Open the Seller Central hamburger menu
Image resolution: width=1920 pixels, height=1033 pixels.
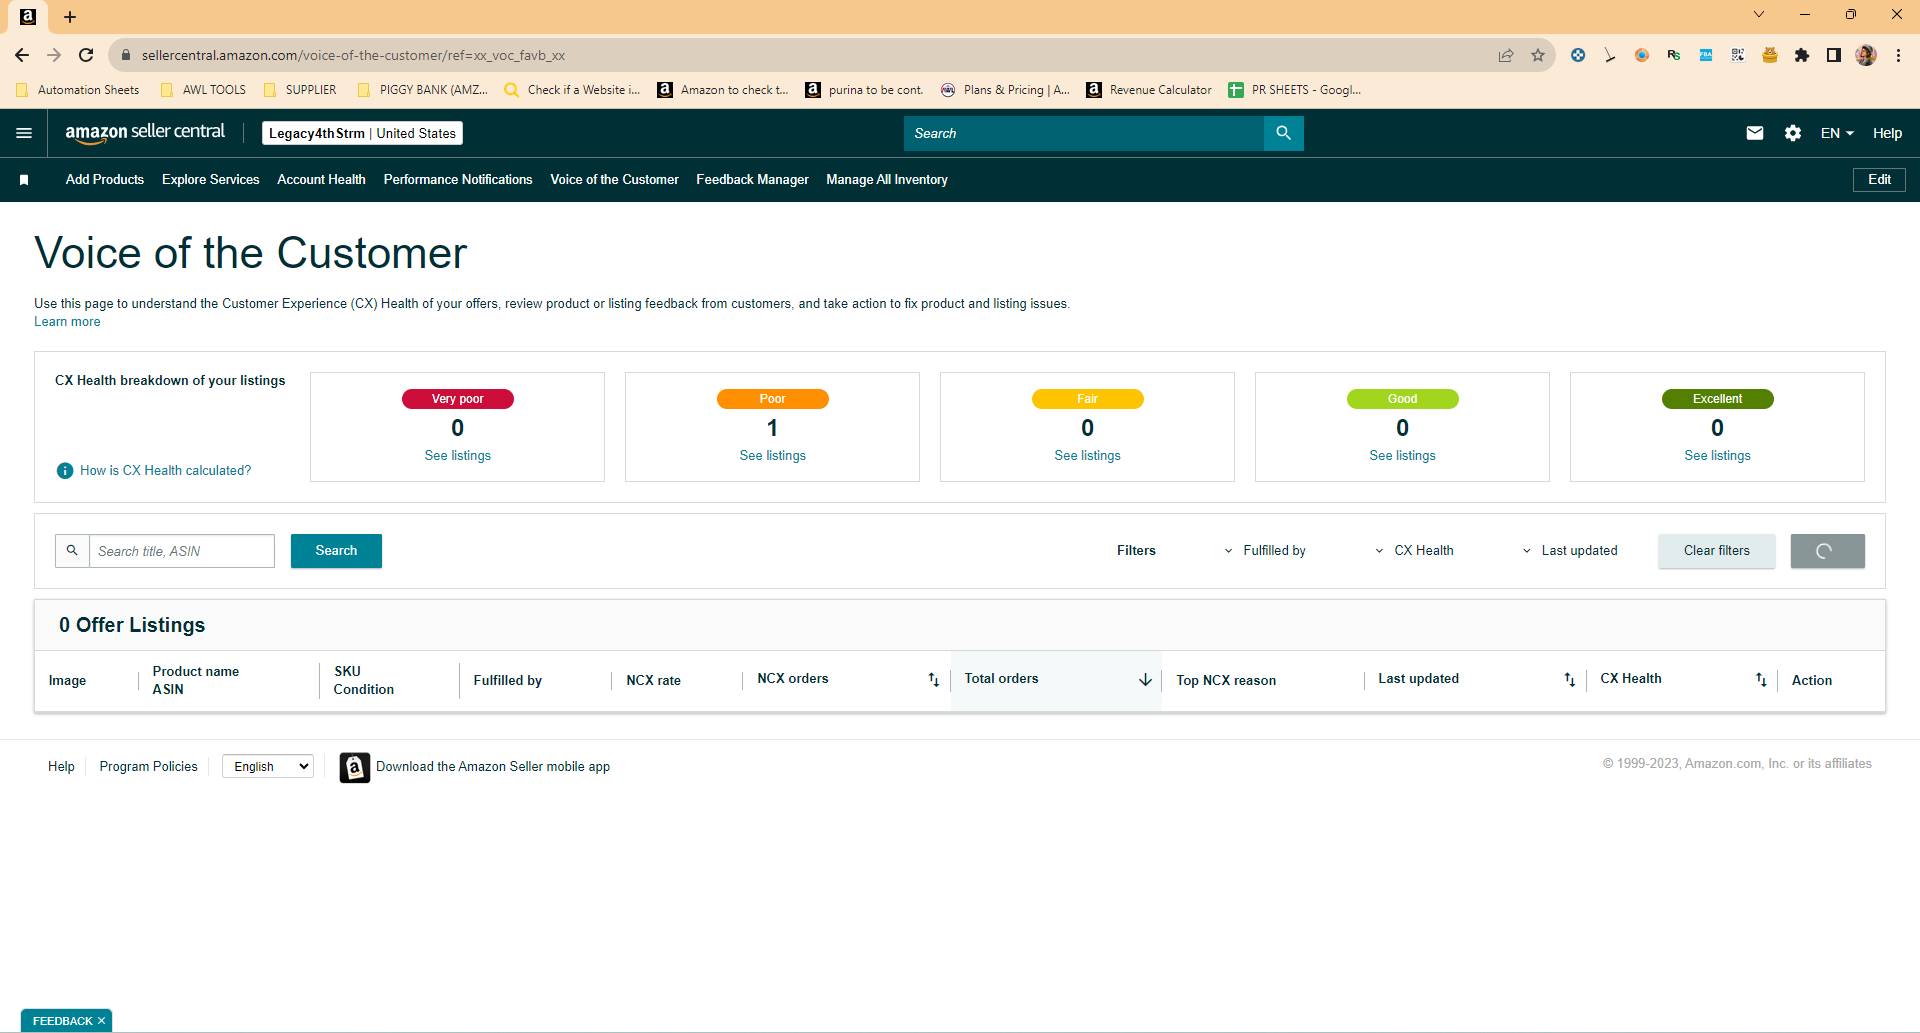(x=24, y=133)
